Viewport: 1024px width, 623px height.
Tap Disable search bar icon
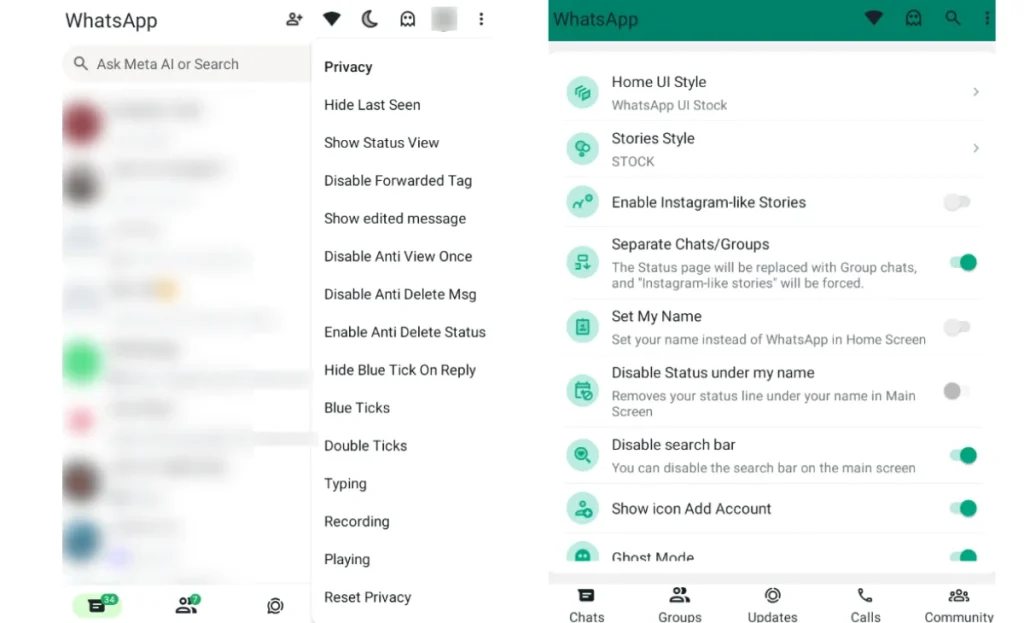pyautogui.click(x=583, y=455)
